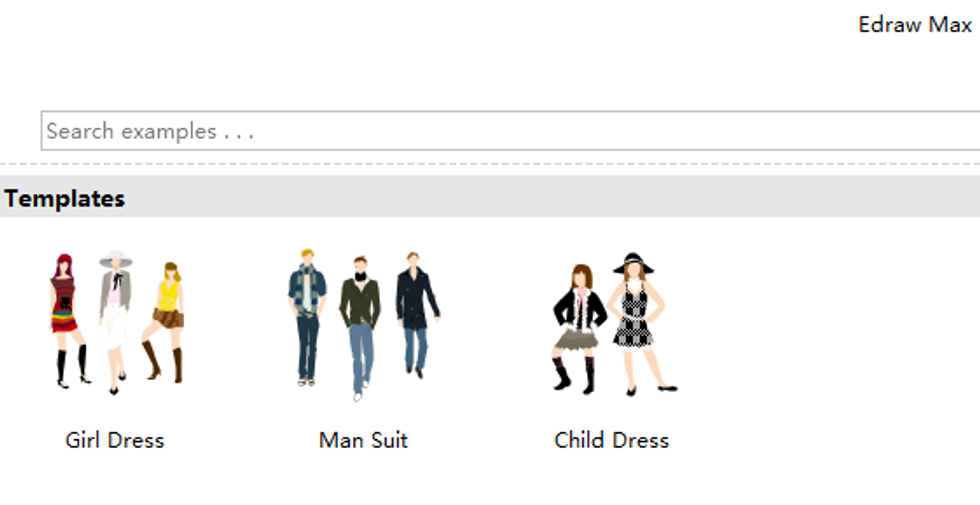Select the blonde girl in yellow top
This screenshot has width=980, height=505.
[x=165, y=321]
